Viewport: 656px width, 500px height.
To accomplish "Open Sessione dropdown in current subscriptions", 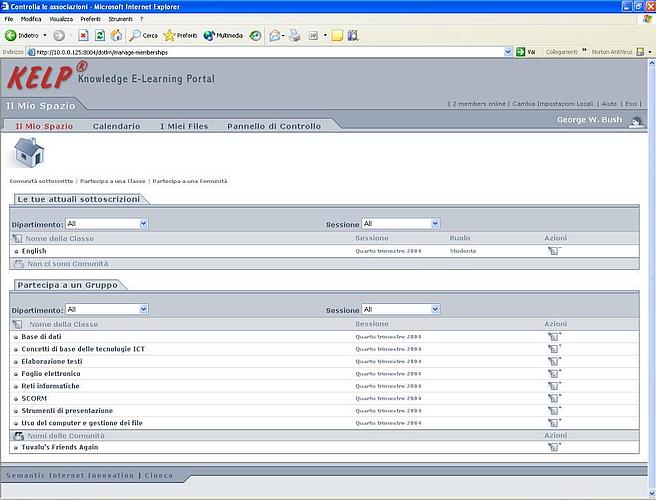I will (400, 224).
